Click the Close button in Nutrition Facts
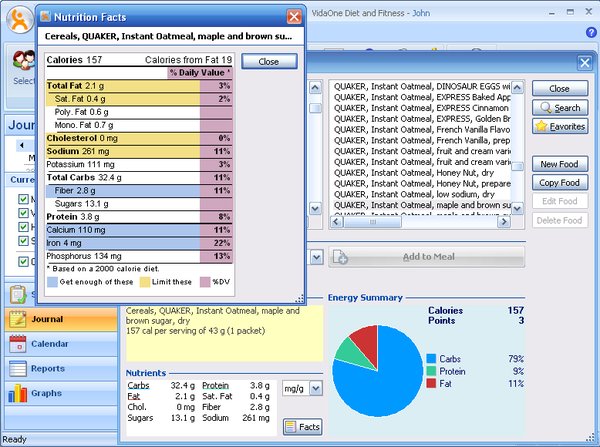 269,62
